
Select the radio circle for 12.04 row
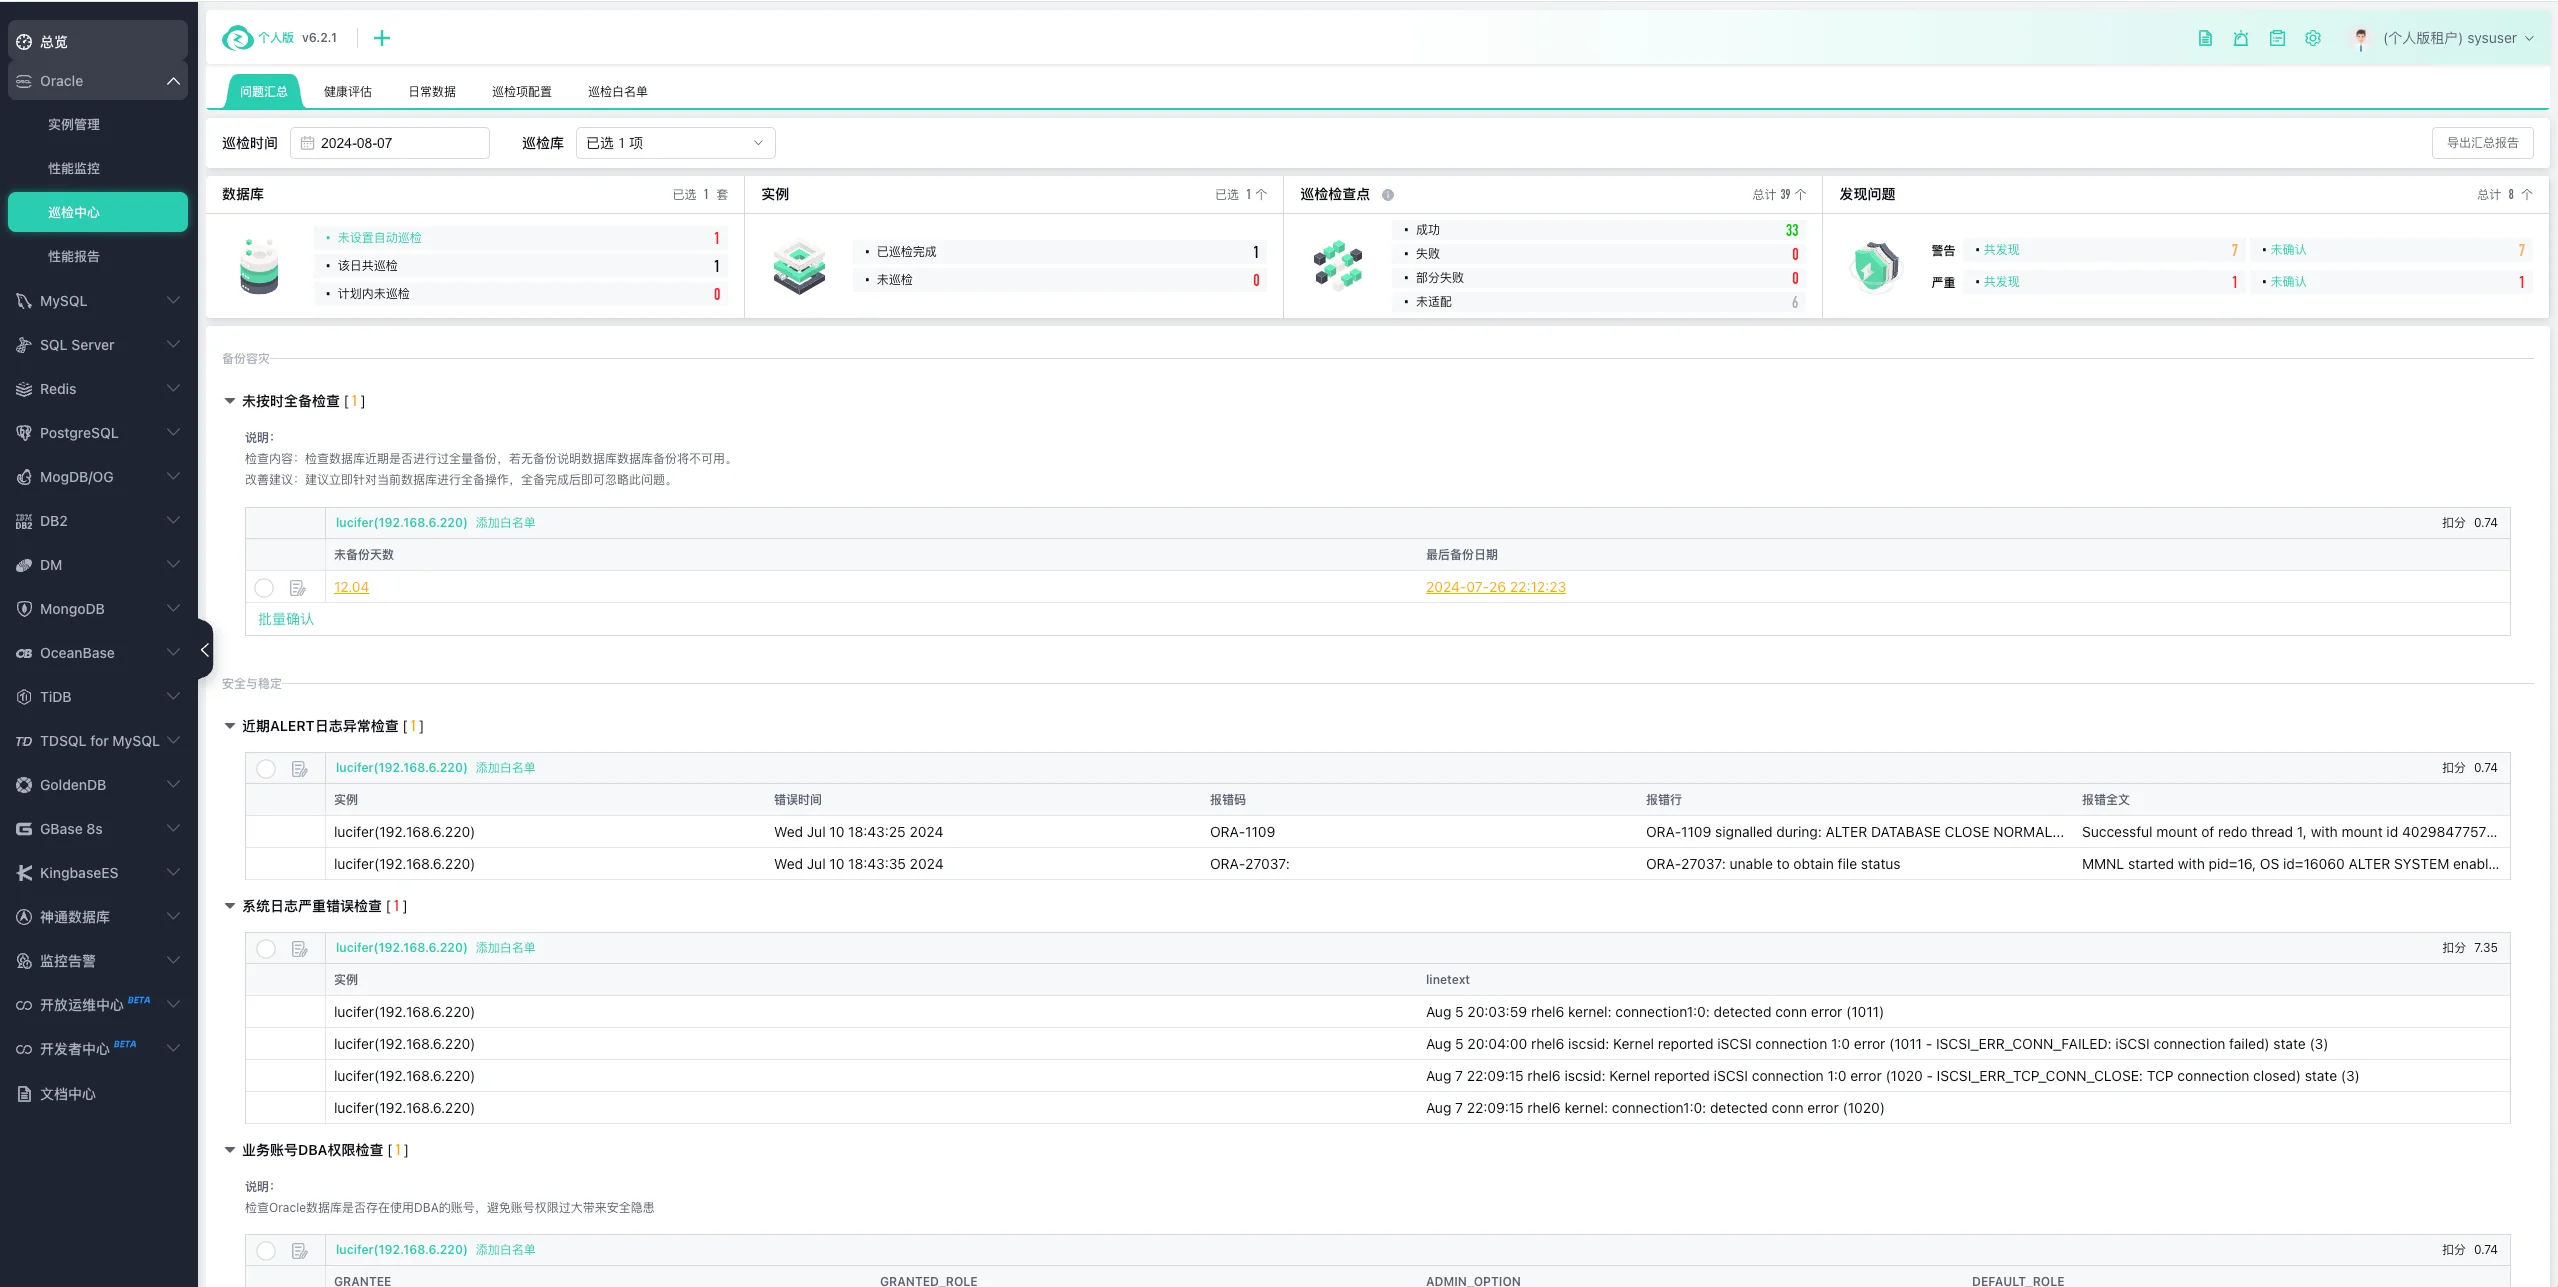pos(264,588)
